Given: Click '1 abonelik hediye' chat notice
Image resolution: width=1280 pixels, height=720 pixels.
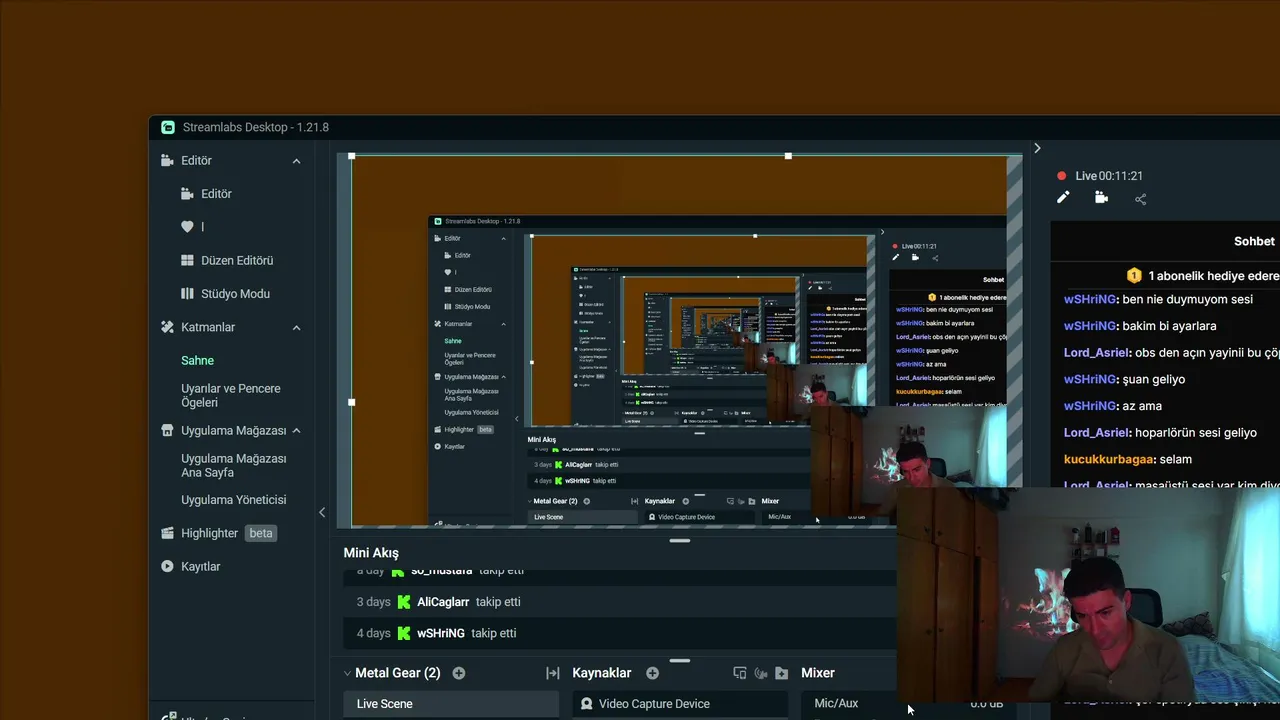Looking at the screenshot, I should [x=1213, y=276].
